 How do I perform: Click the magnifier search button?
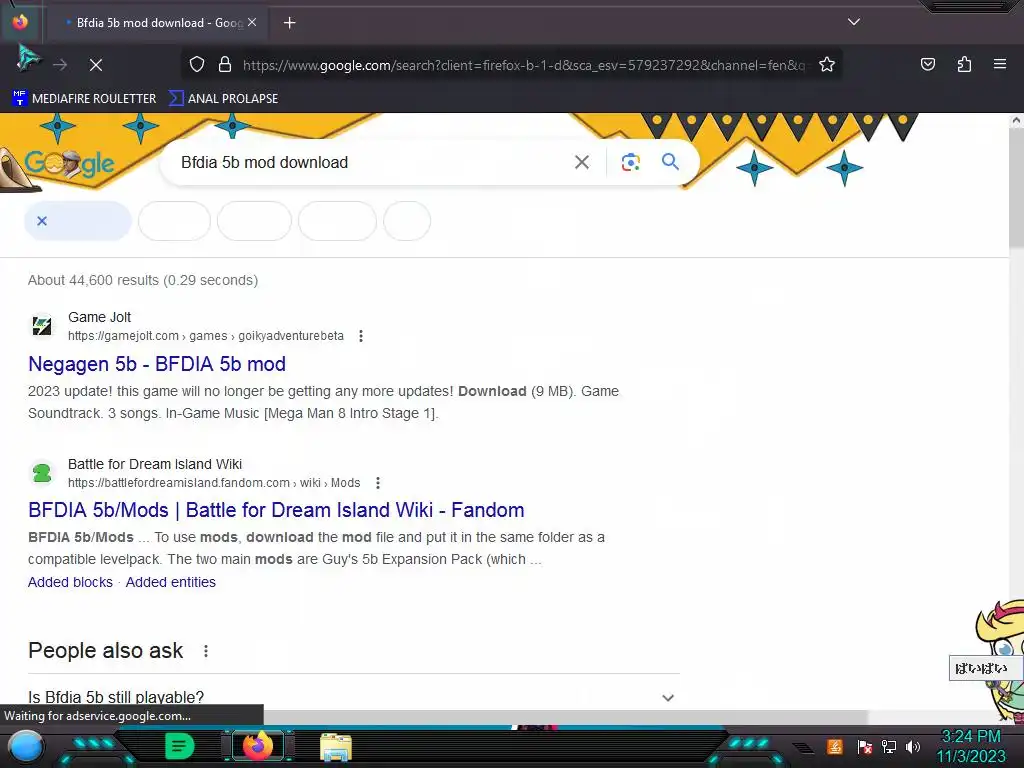click(x=670, y=161)
